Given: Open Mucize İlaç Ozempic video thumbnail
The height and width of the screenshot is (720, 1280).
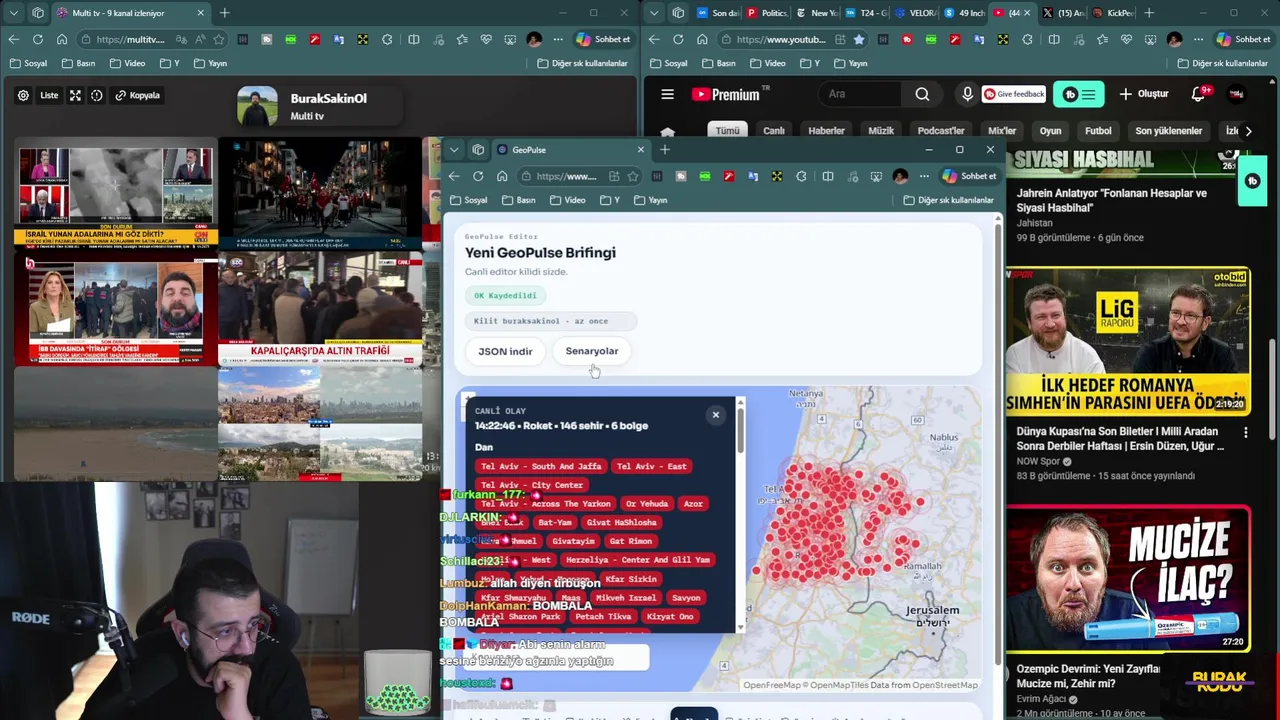Looking at the screenshot, I should [1128, 579].
